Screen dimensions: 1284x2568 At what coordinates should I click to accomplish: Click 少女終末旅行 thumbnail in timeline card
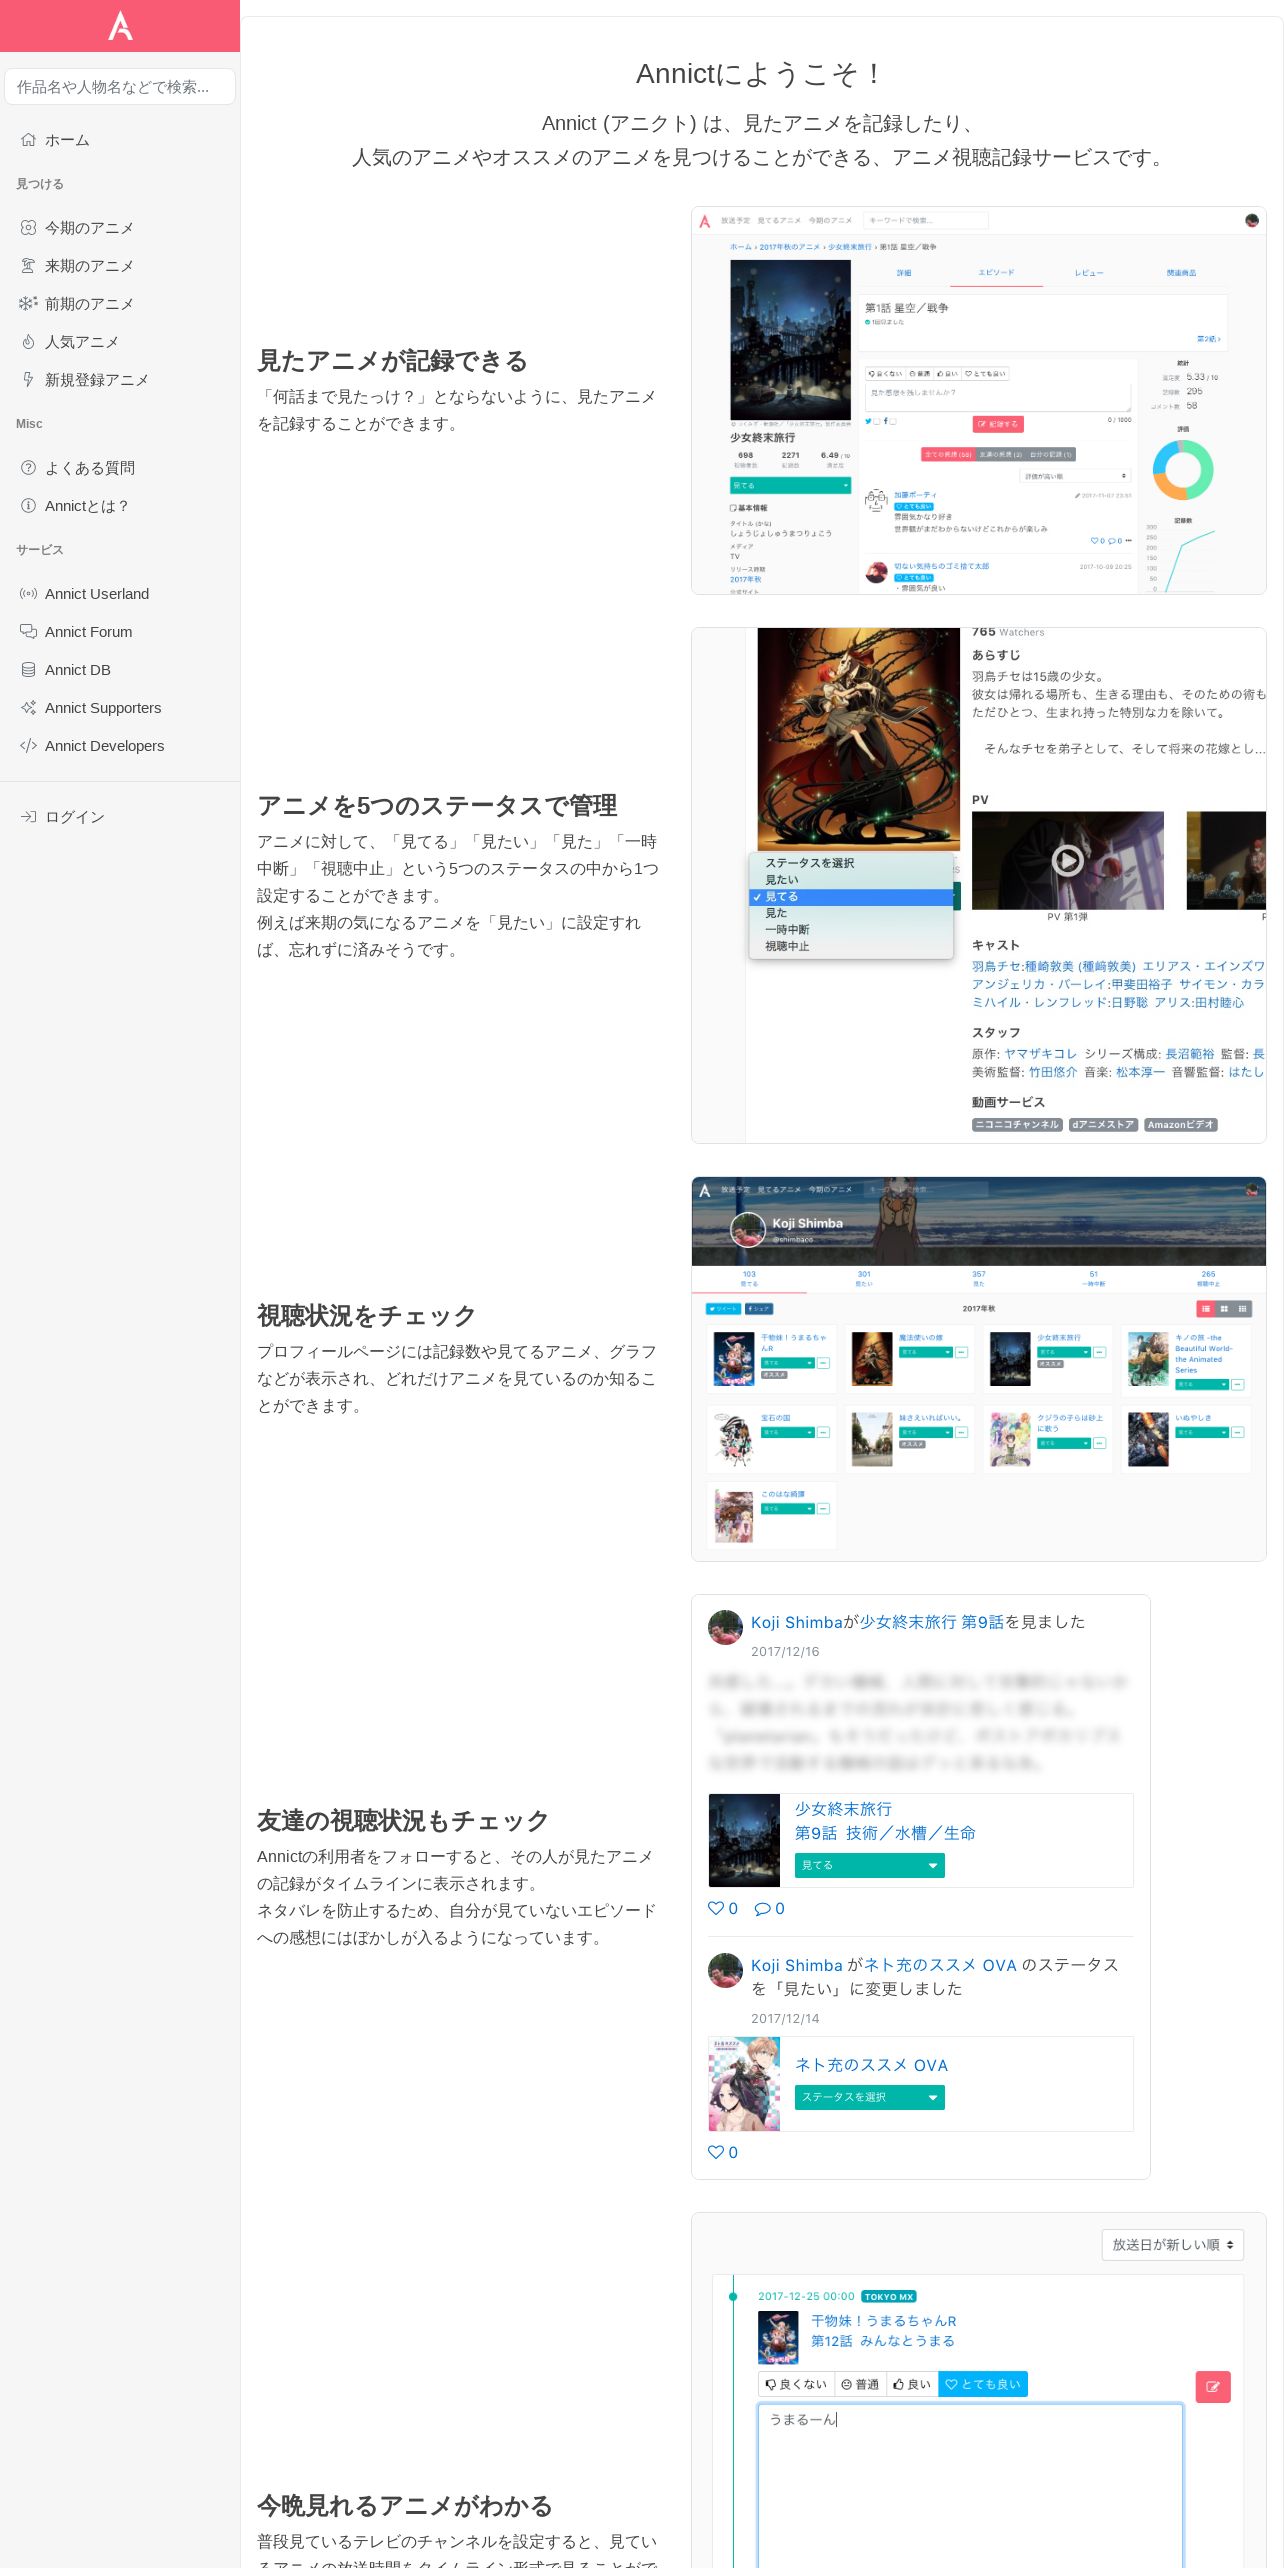coord(744,1841)
